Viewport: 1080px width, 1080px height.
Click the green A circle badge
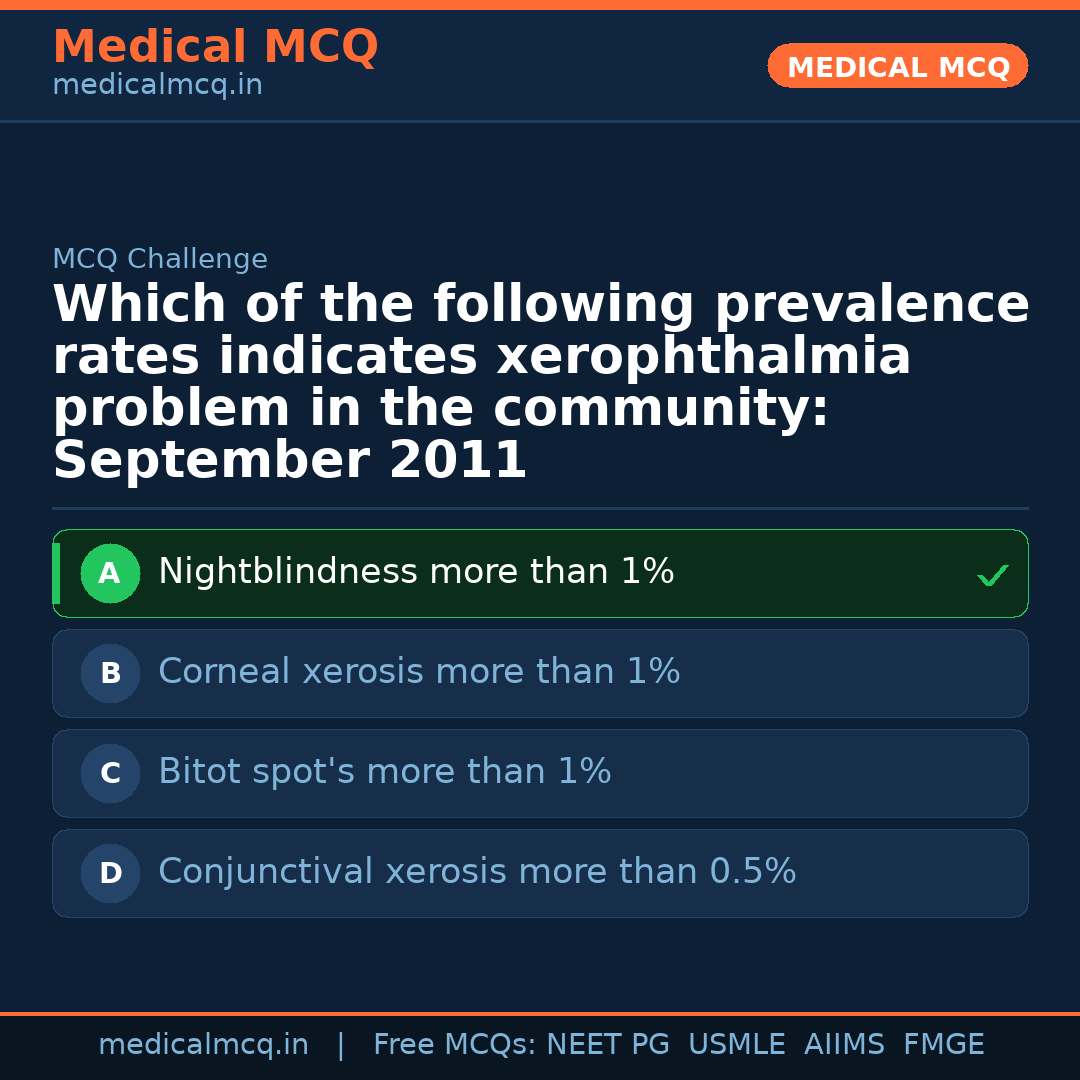110,574
